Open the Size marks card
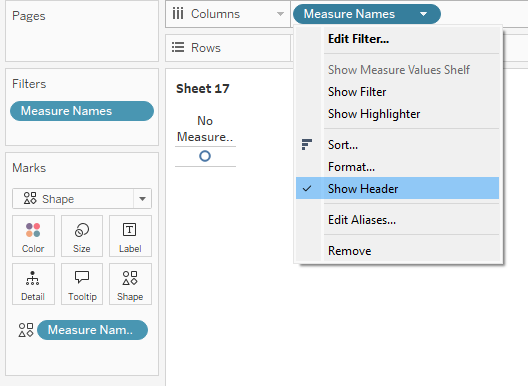Viewport: 528px width, 386px height. 82,236
